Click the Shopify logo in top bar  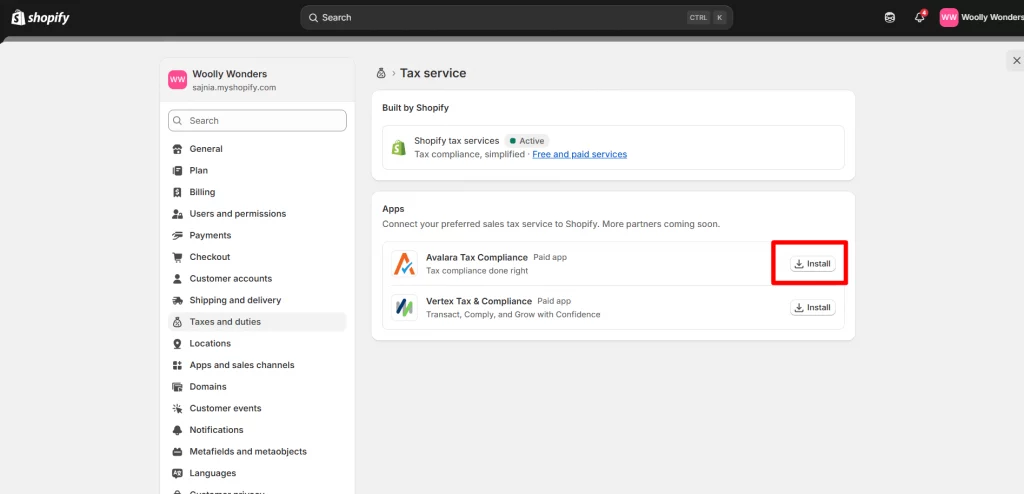tap(40, 18)
